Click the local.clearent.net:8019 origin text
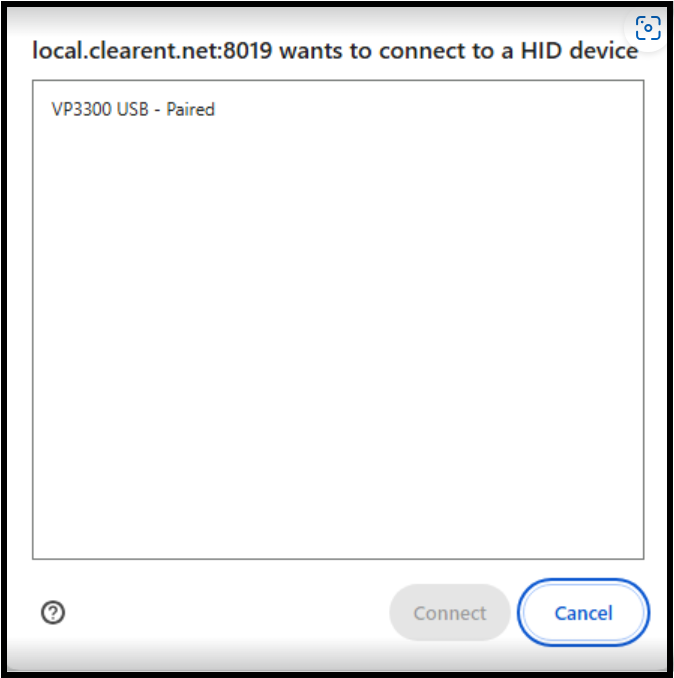The image size is (674, 678). pos(152,51)
